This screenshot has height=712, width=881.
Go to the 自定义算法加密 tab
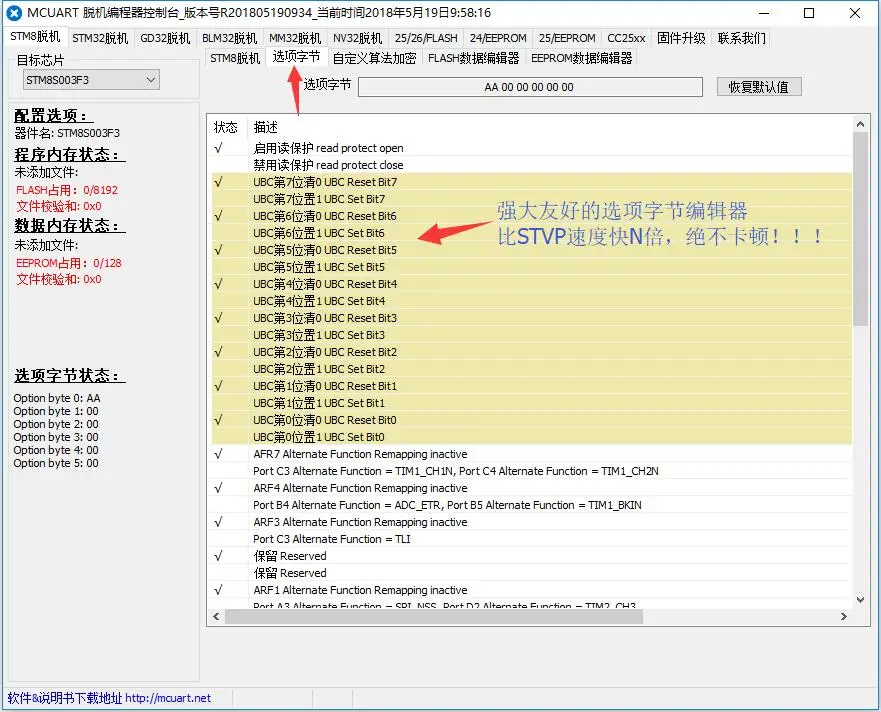pos(374,58)
